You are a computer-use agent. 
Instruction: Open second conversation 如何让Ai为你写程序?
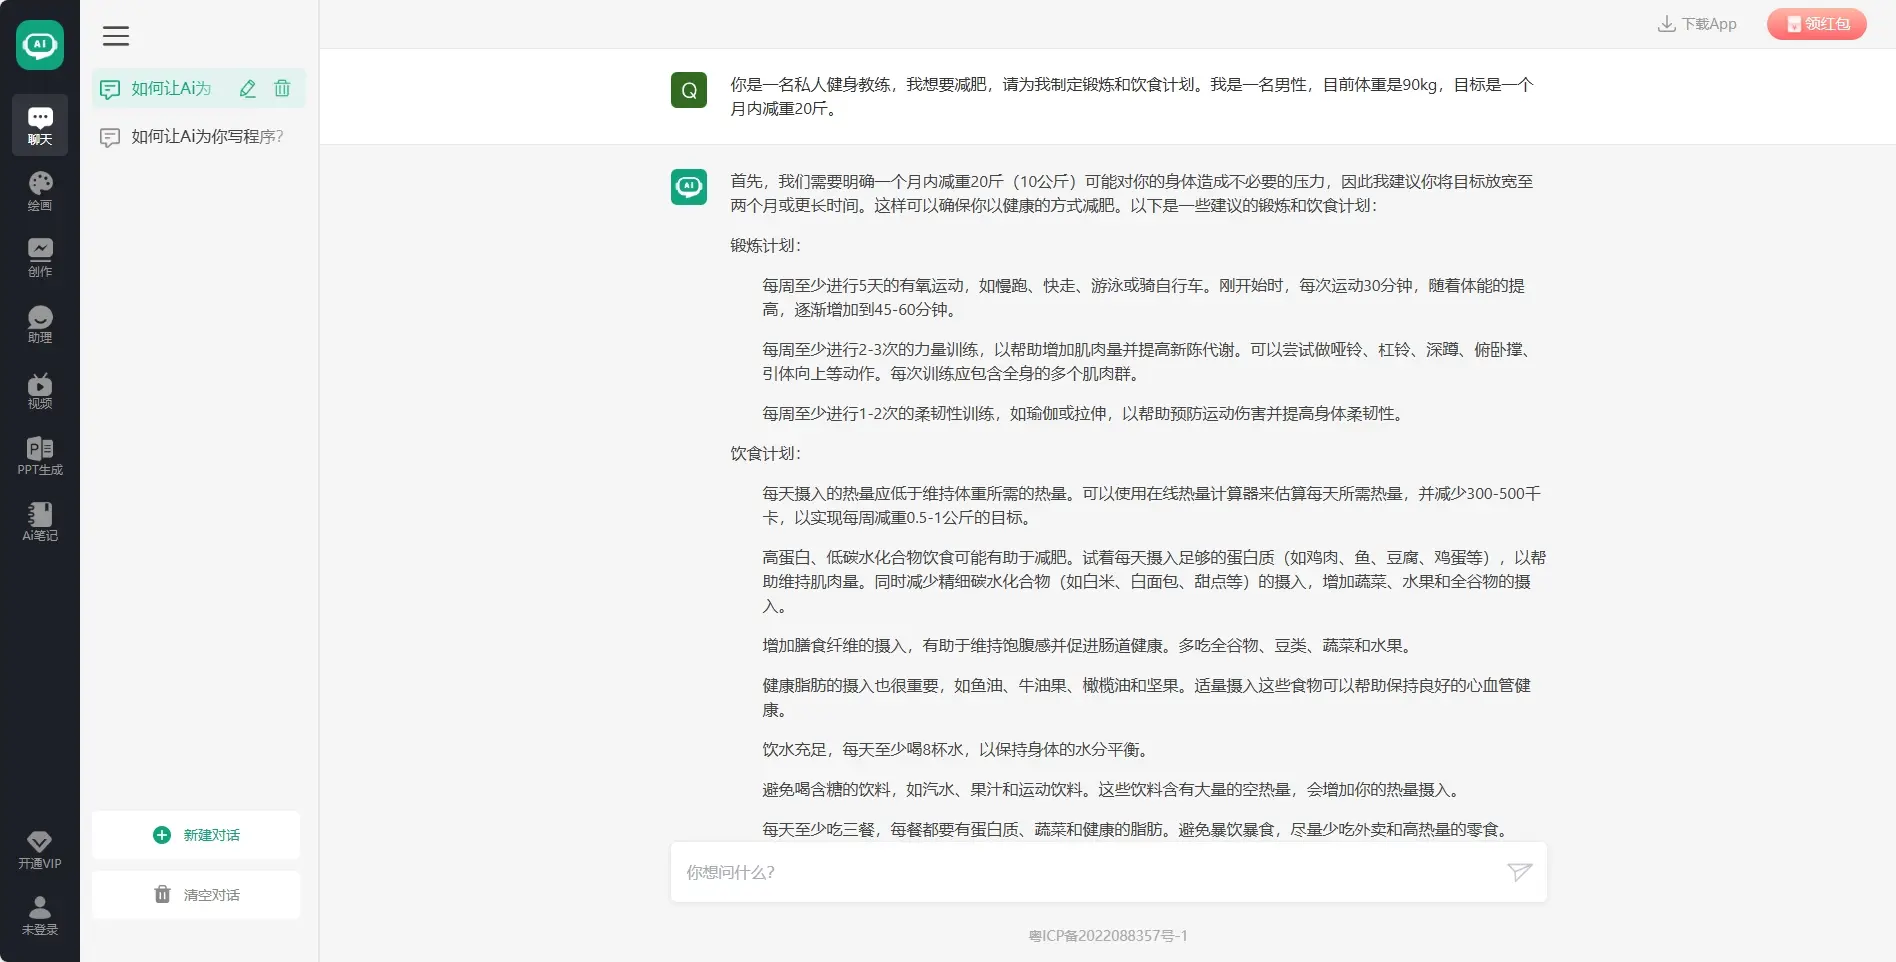[206, 137]
